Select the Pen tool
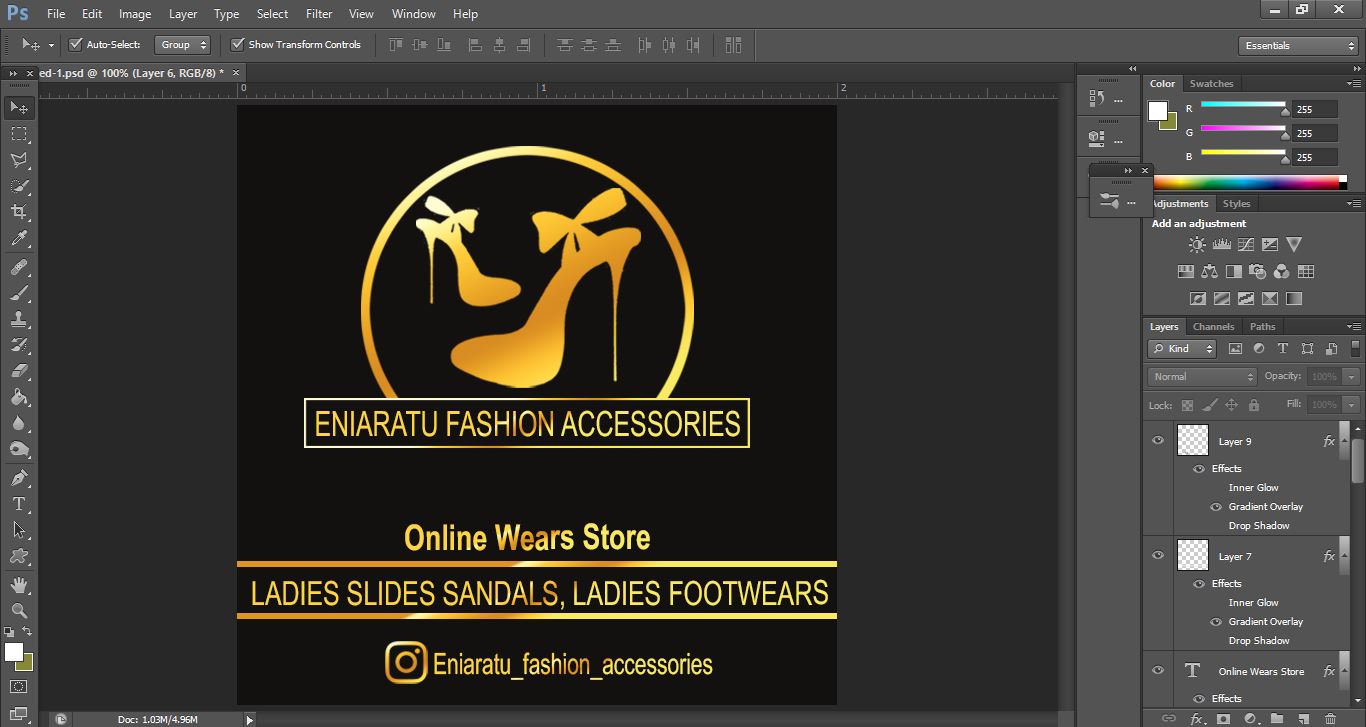Image resolution: width=1366 pixels, height=727 pixels. (x=19, y=478)
